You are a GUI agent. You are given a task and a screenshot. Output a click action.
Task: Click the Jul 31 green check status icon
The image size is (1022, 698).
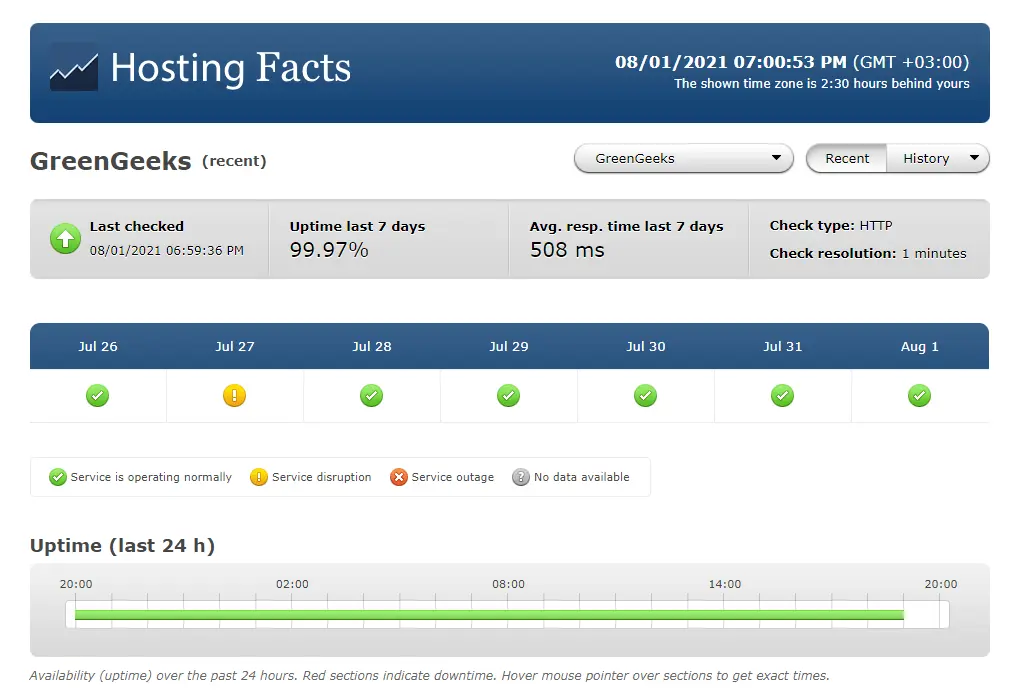[782, 396]
